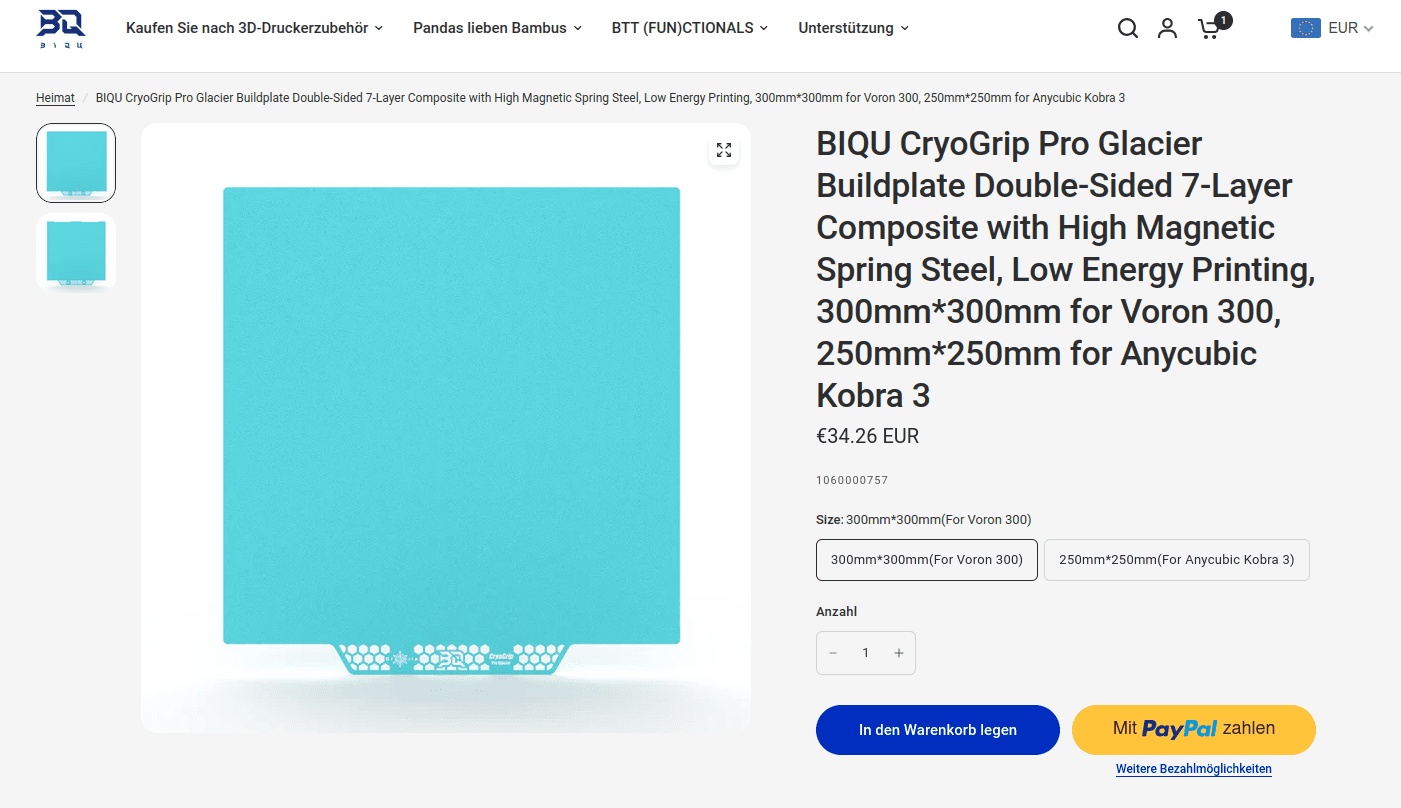Click the In den Warenkorb legen button
The height and width of the screenshot is (808, 1401).
(x=937, y=730)
